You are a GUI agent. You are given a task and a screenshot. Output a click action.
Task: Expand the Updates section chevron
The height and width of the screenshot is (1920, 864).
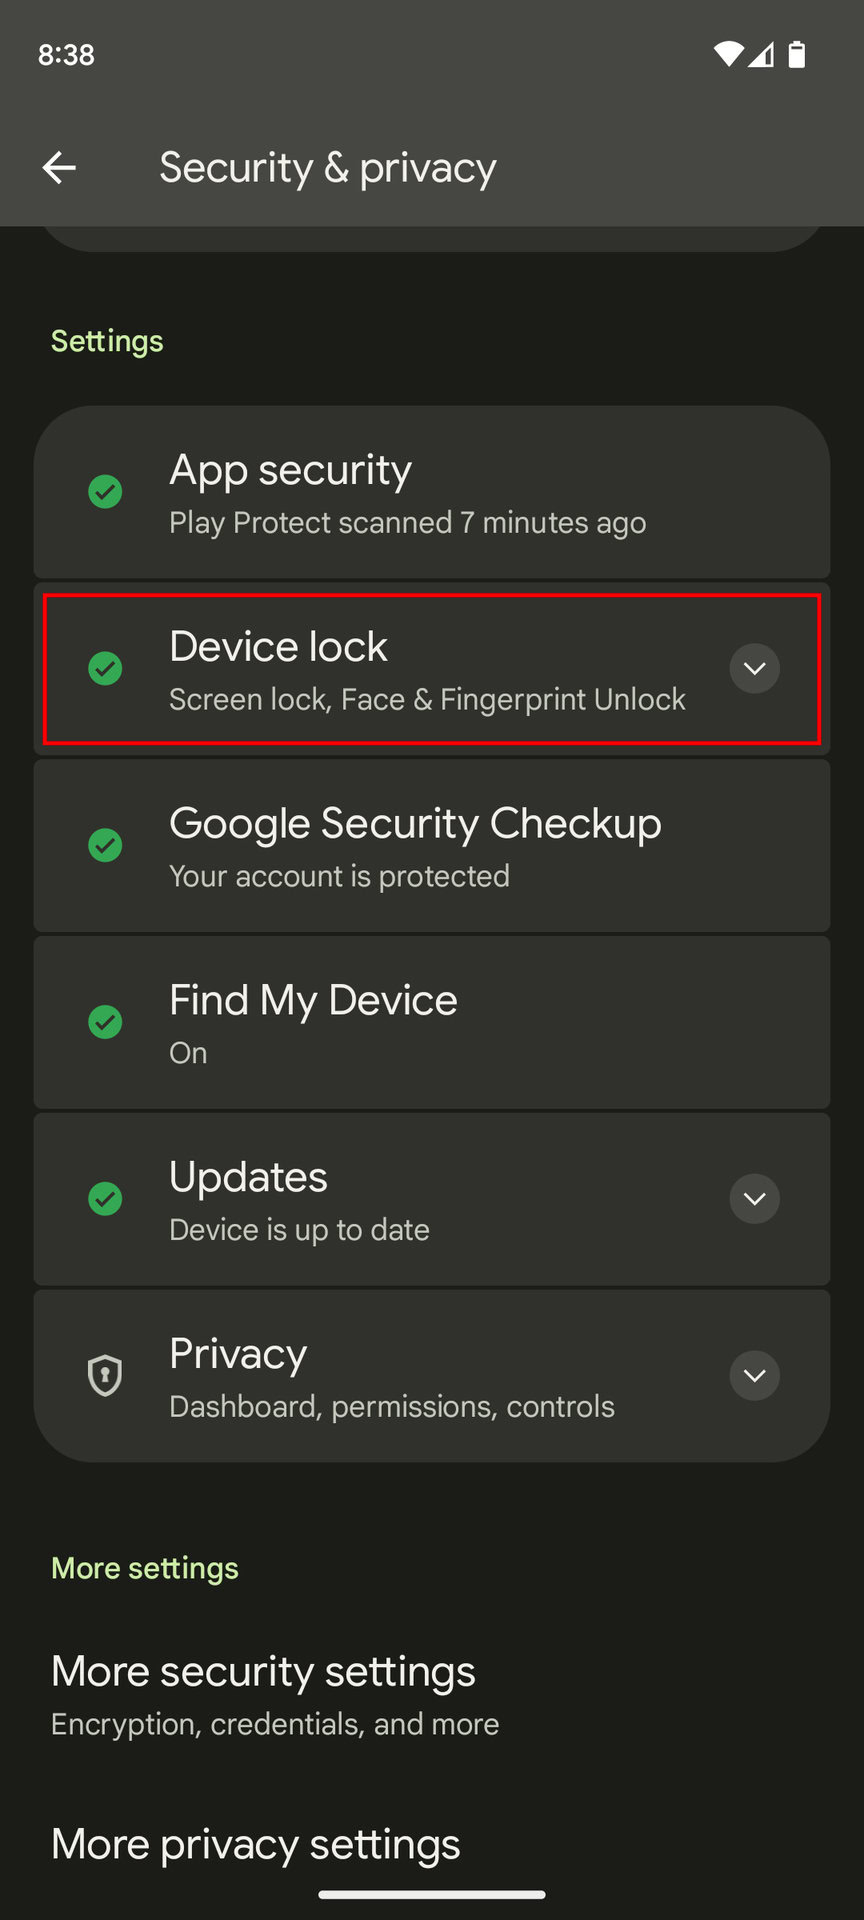(754, 1198)
